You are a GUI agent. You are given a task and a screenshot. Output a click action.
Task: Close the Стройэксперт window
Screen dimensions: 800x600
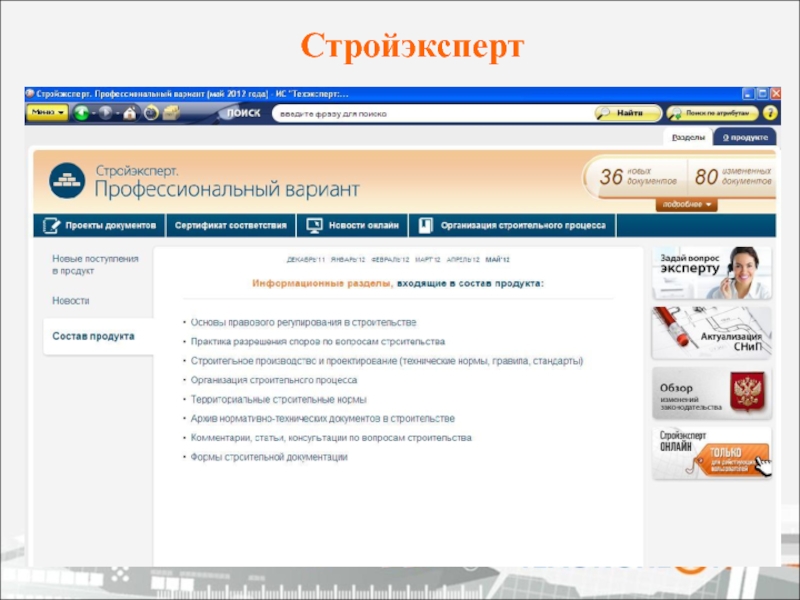pyautogui.click(x=776, y=94)
